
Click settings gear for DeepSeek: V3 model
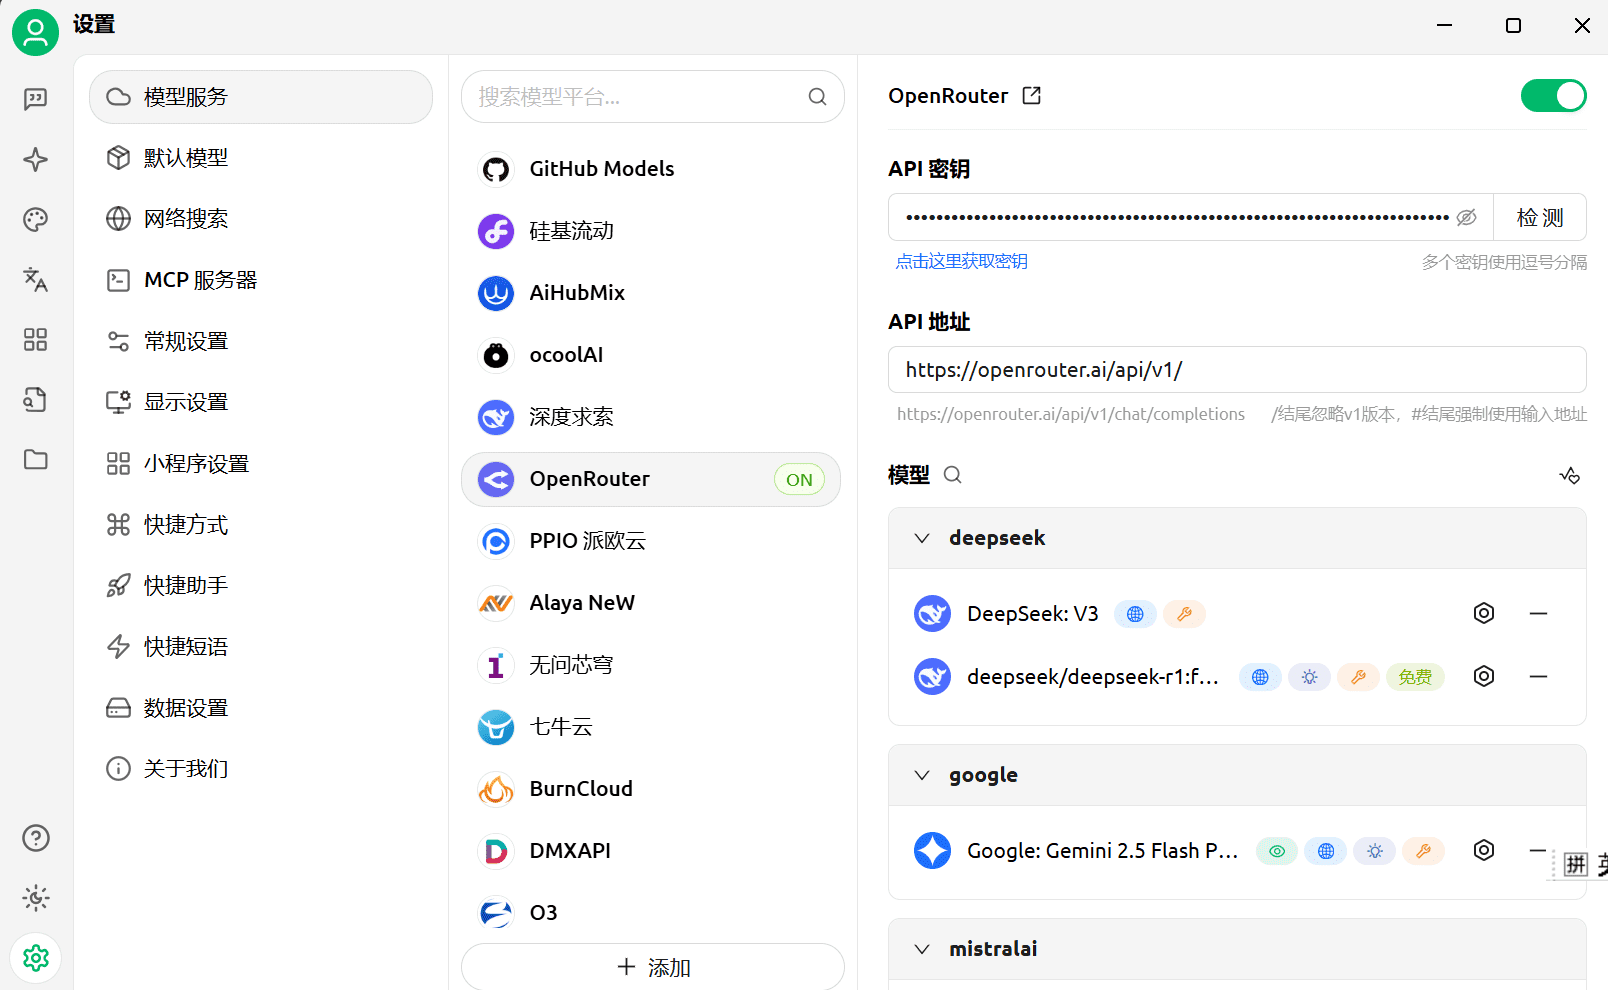click(x=1484, y=613)
